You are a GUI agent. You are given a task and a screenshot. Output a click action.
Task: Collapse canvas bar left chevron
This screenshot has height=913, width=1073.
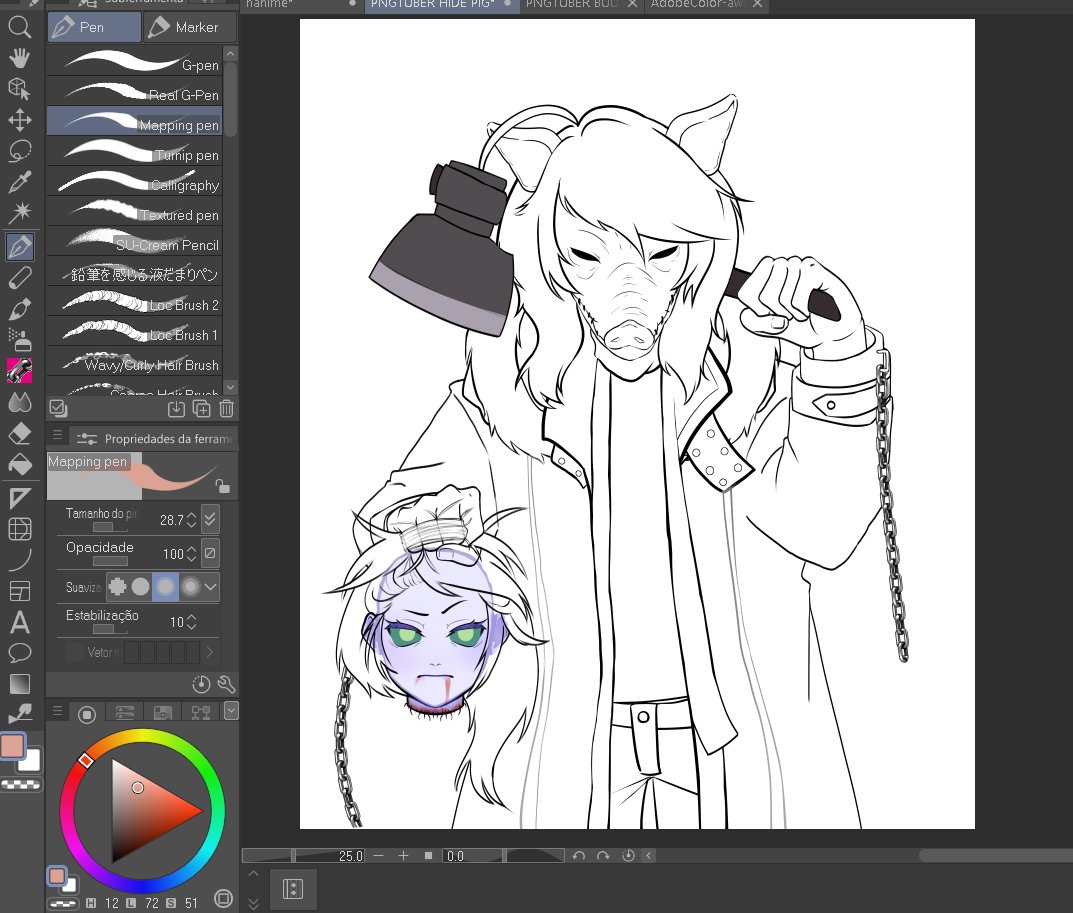(x=649, y=856)
